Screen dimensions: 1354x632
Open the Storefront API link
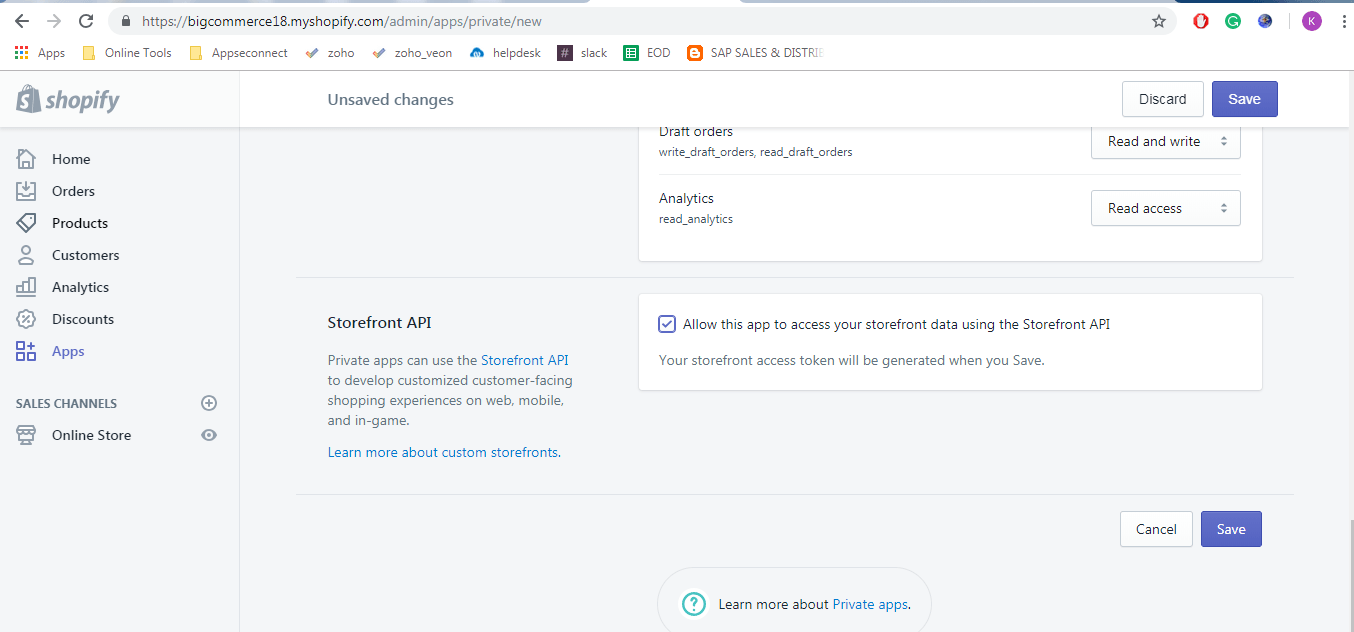[525, 360]
